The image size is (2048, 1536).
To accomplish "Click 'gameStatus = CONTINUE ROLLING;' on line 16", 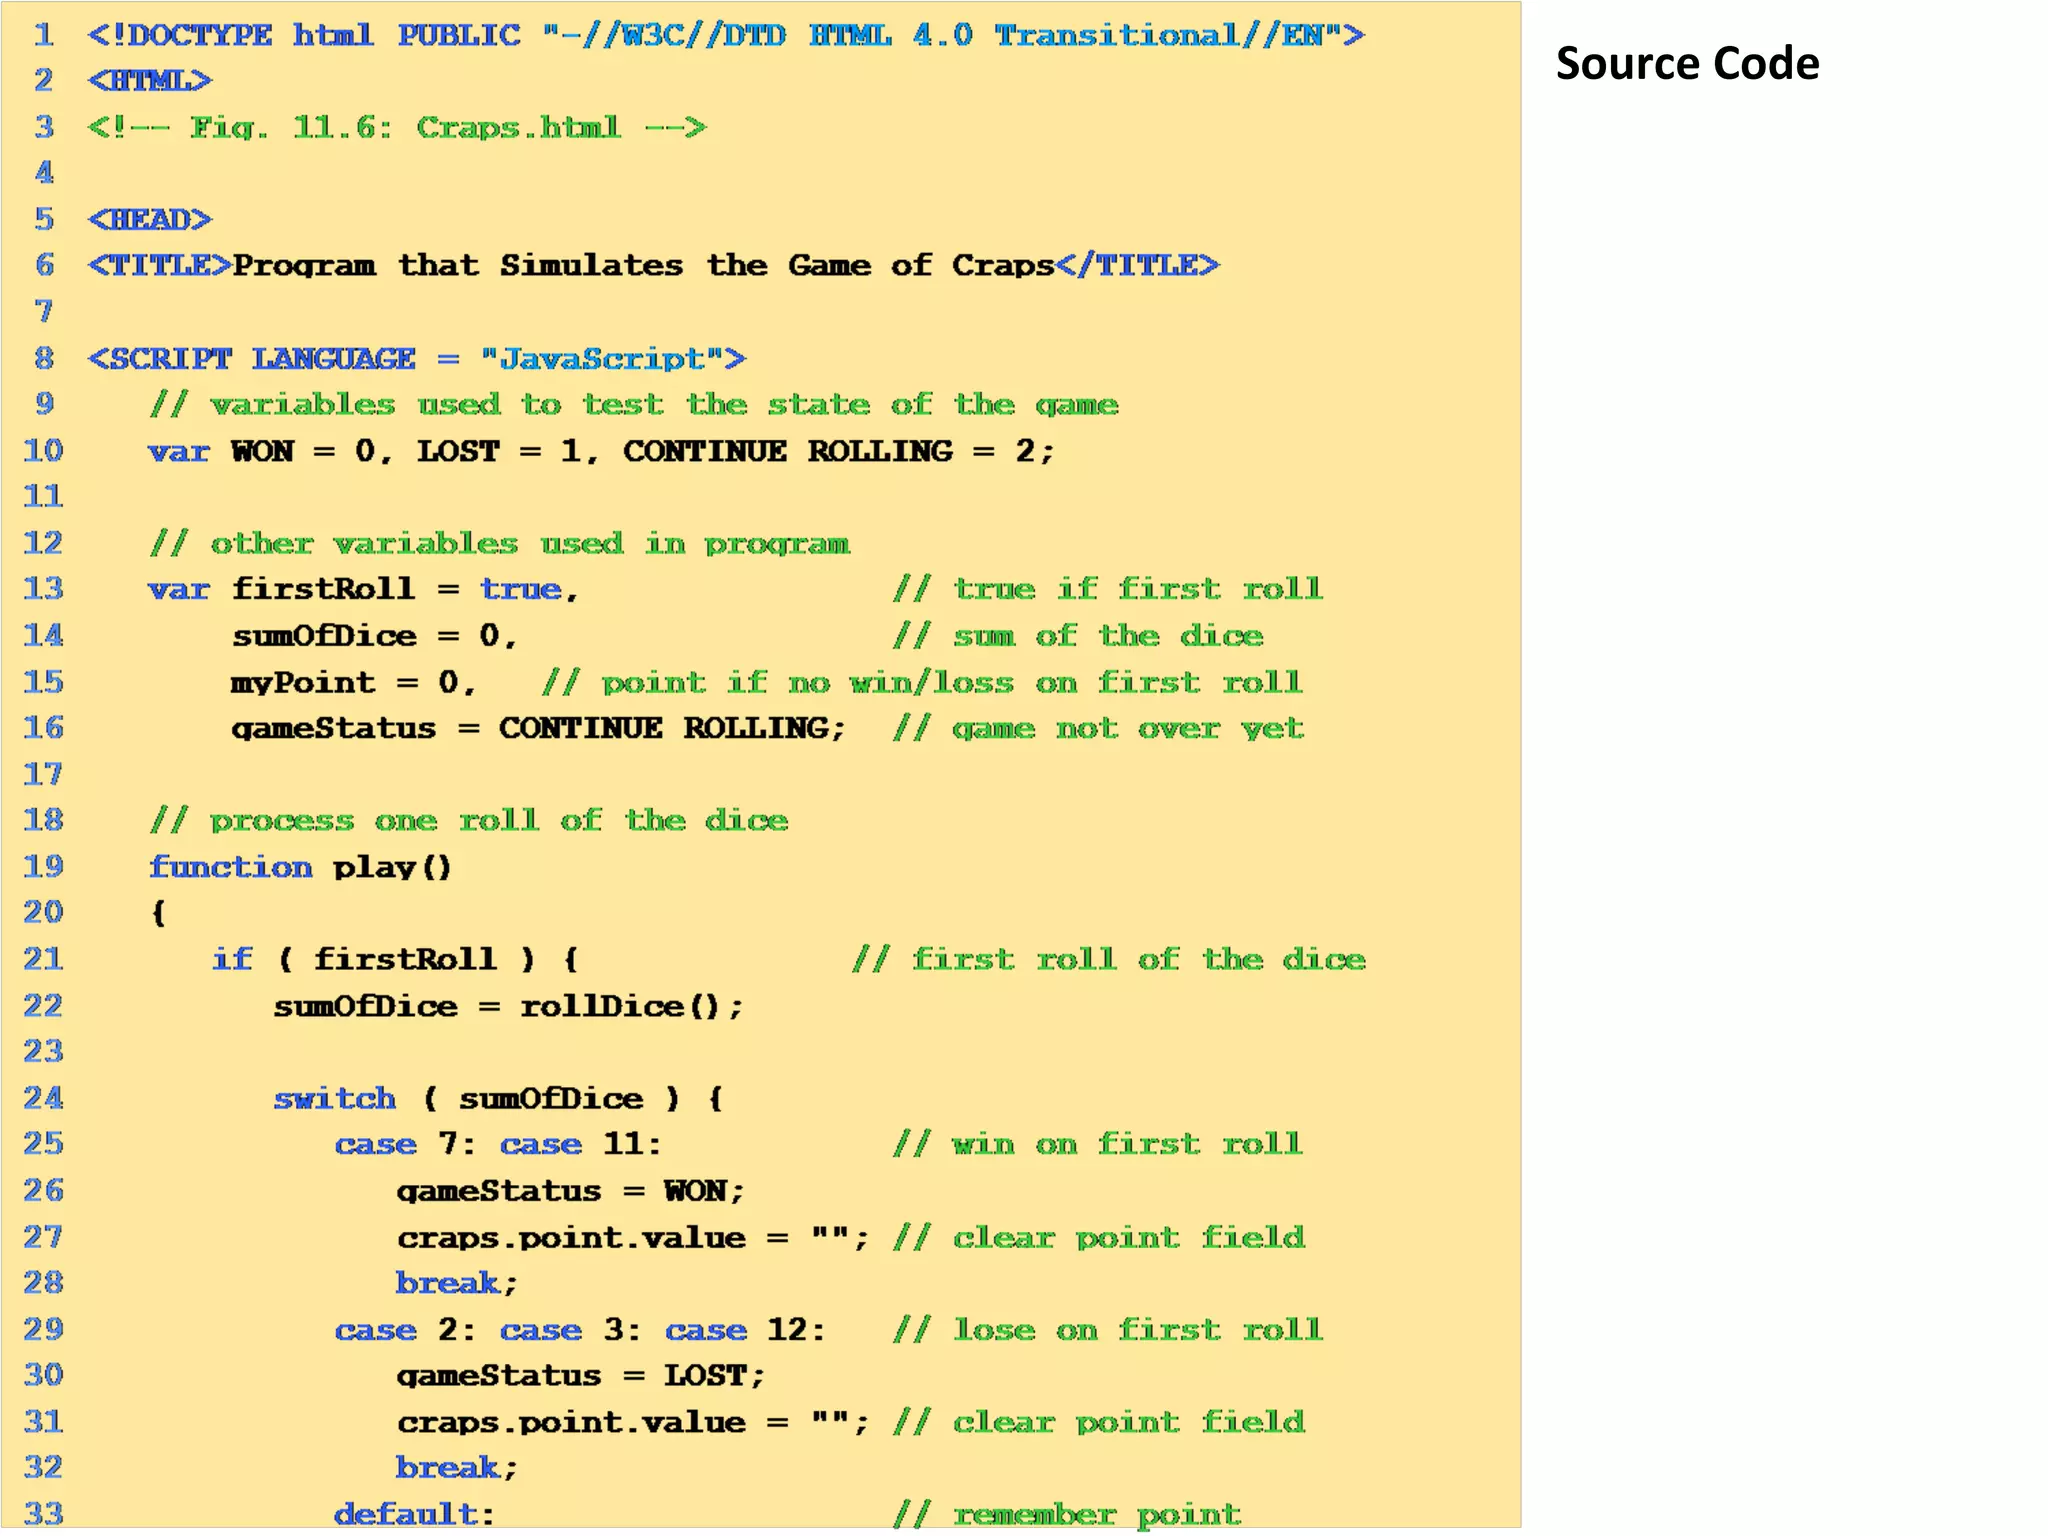I will 539,728.
